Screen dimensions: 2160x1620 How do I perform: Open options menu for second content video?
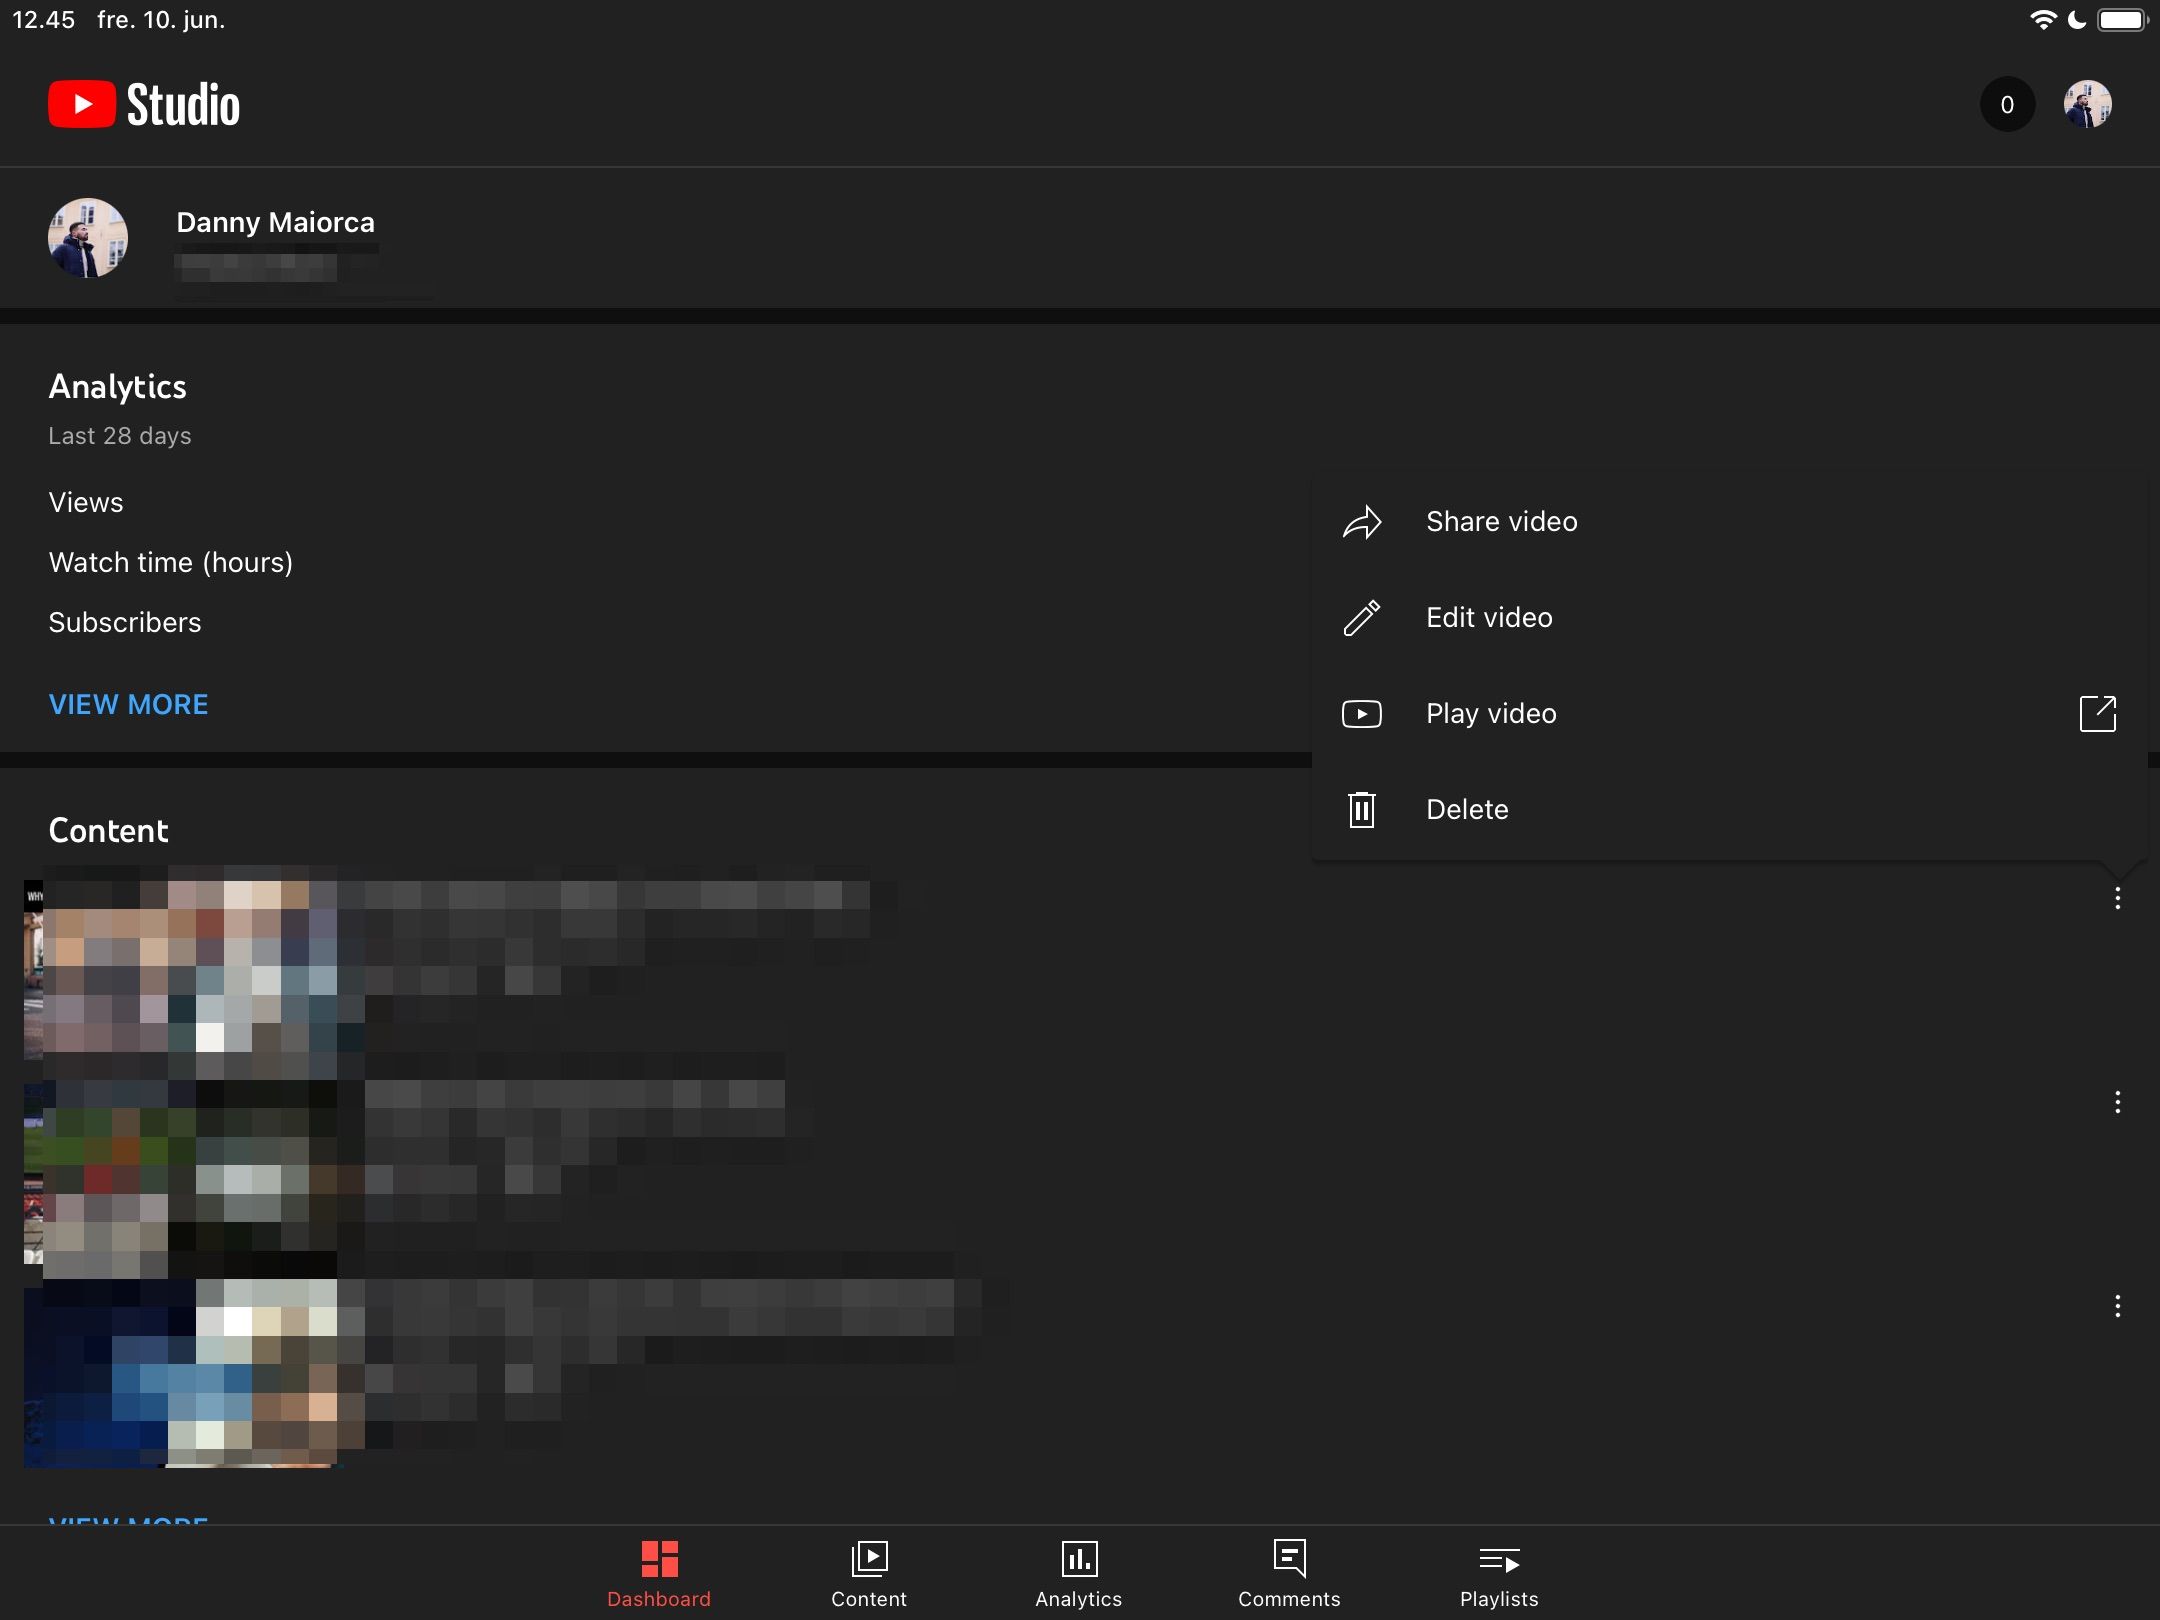pyautogui.click(x=2117, y=1102)
